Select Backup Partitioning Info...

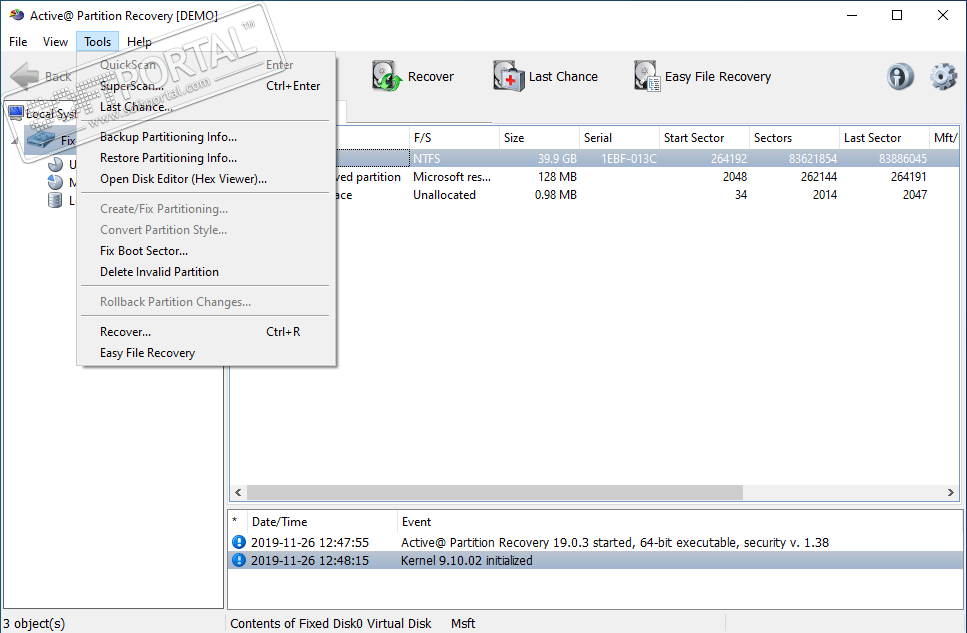click(x=207, y=137)
